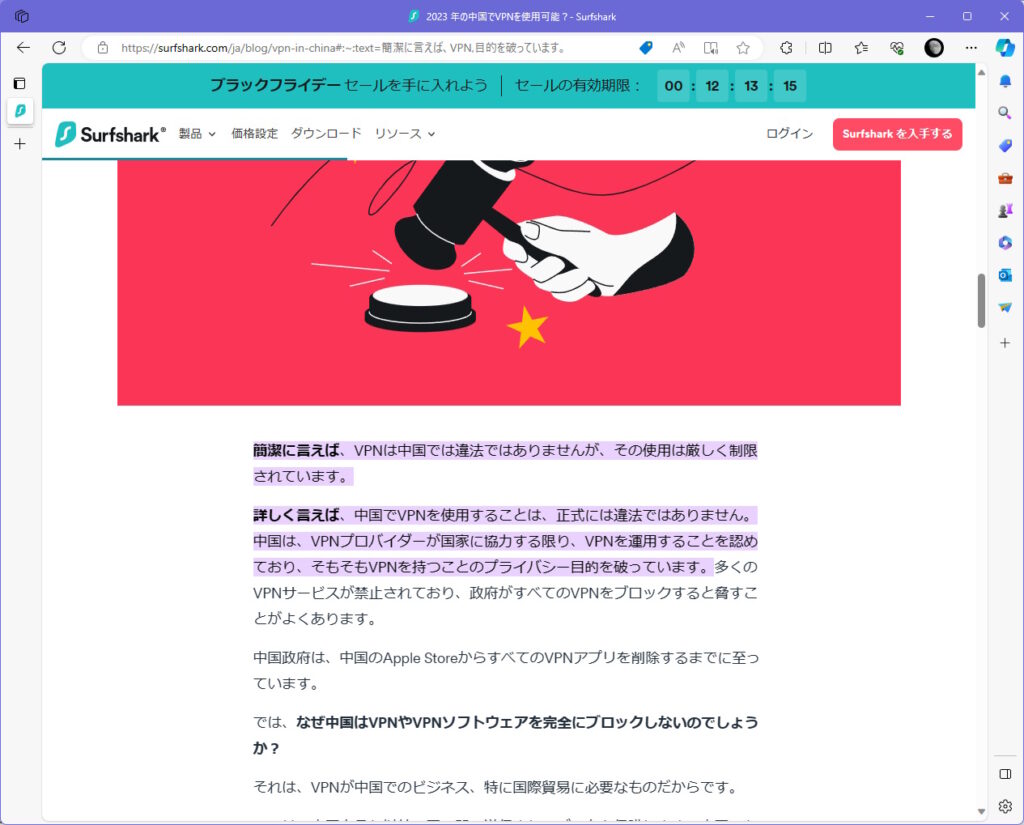Add a new vertical tab
Viewport: 1024px width, 825px height.
(20, 144)
